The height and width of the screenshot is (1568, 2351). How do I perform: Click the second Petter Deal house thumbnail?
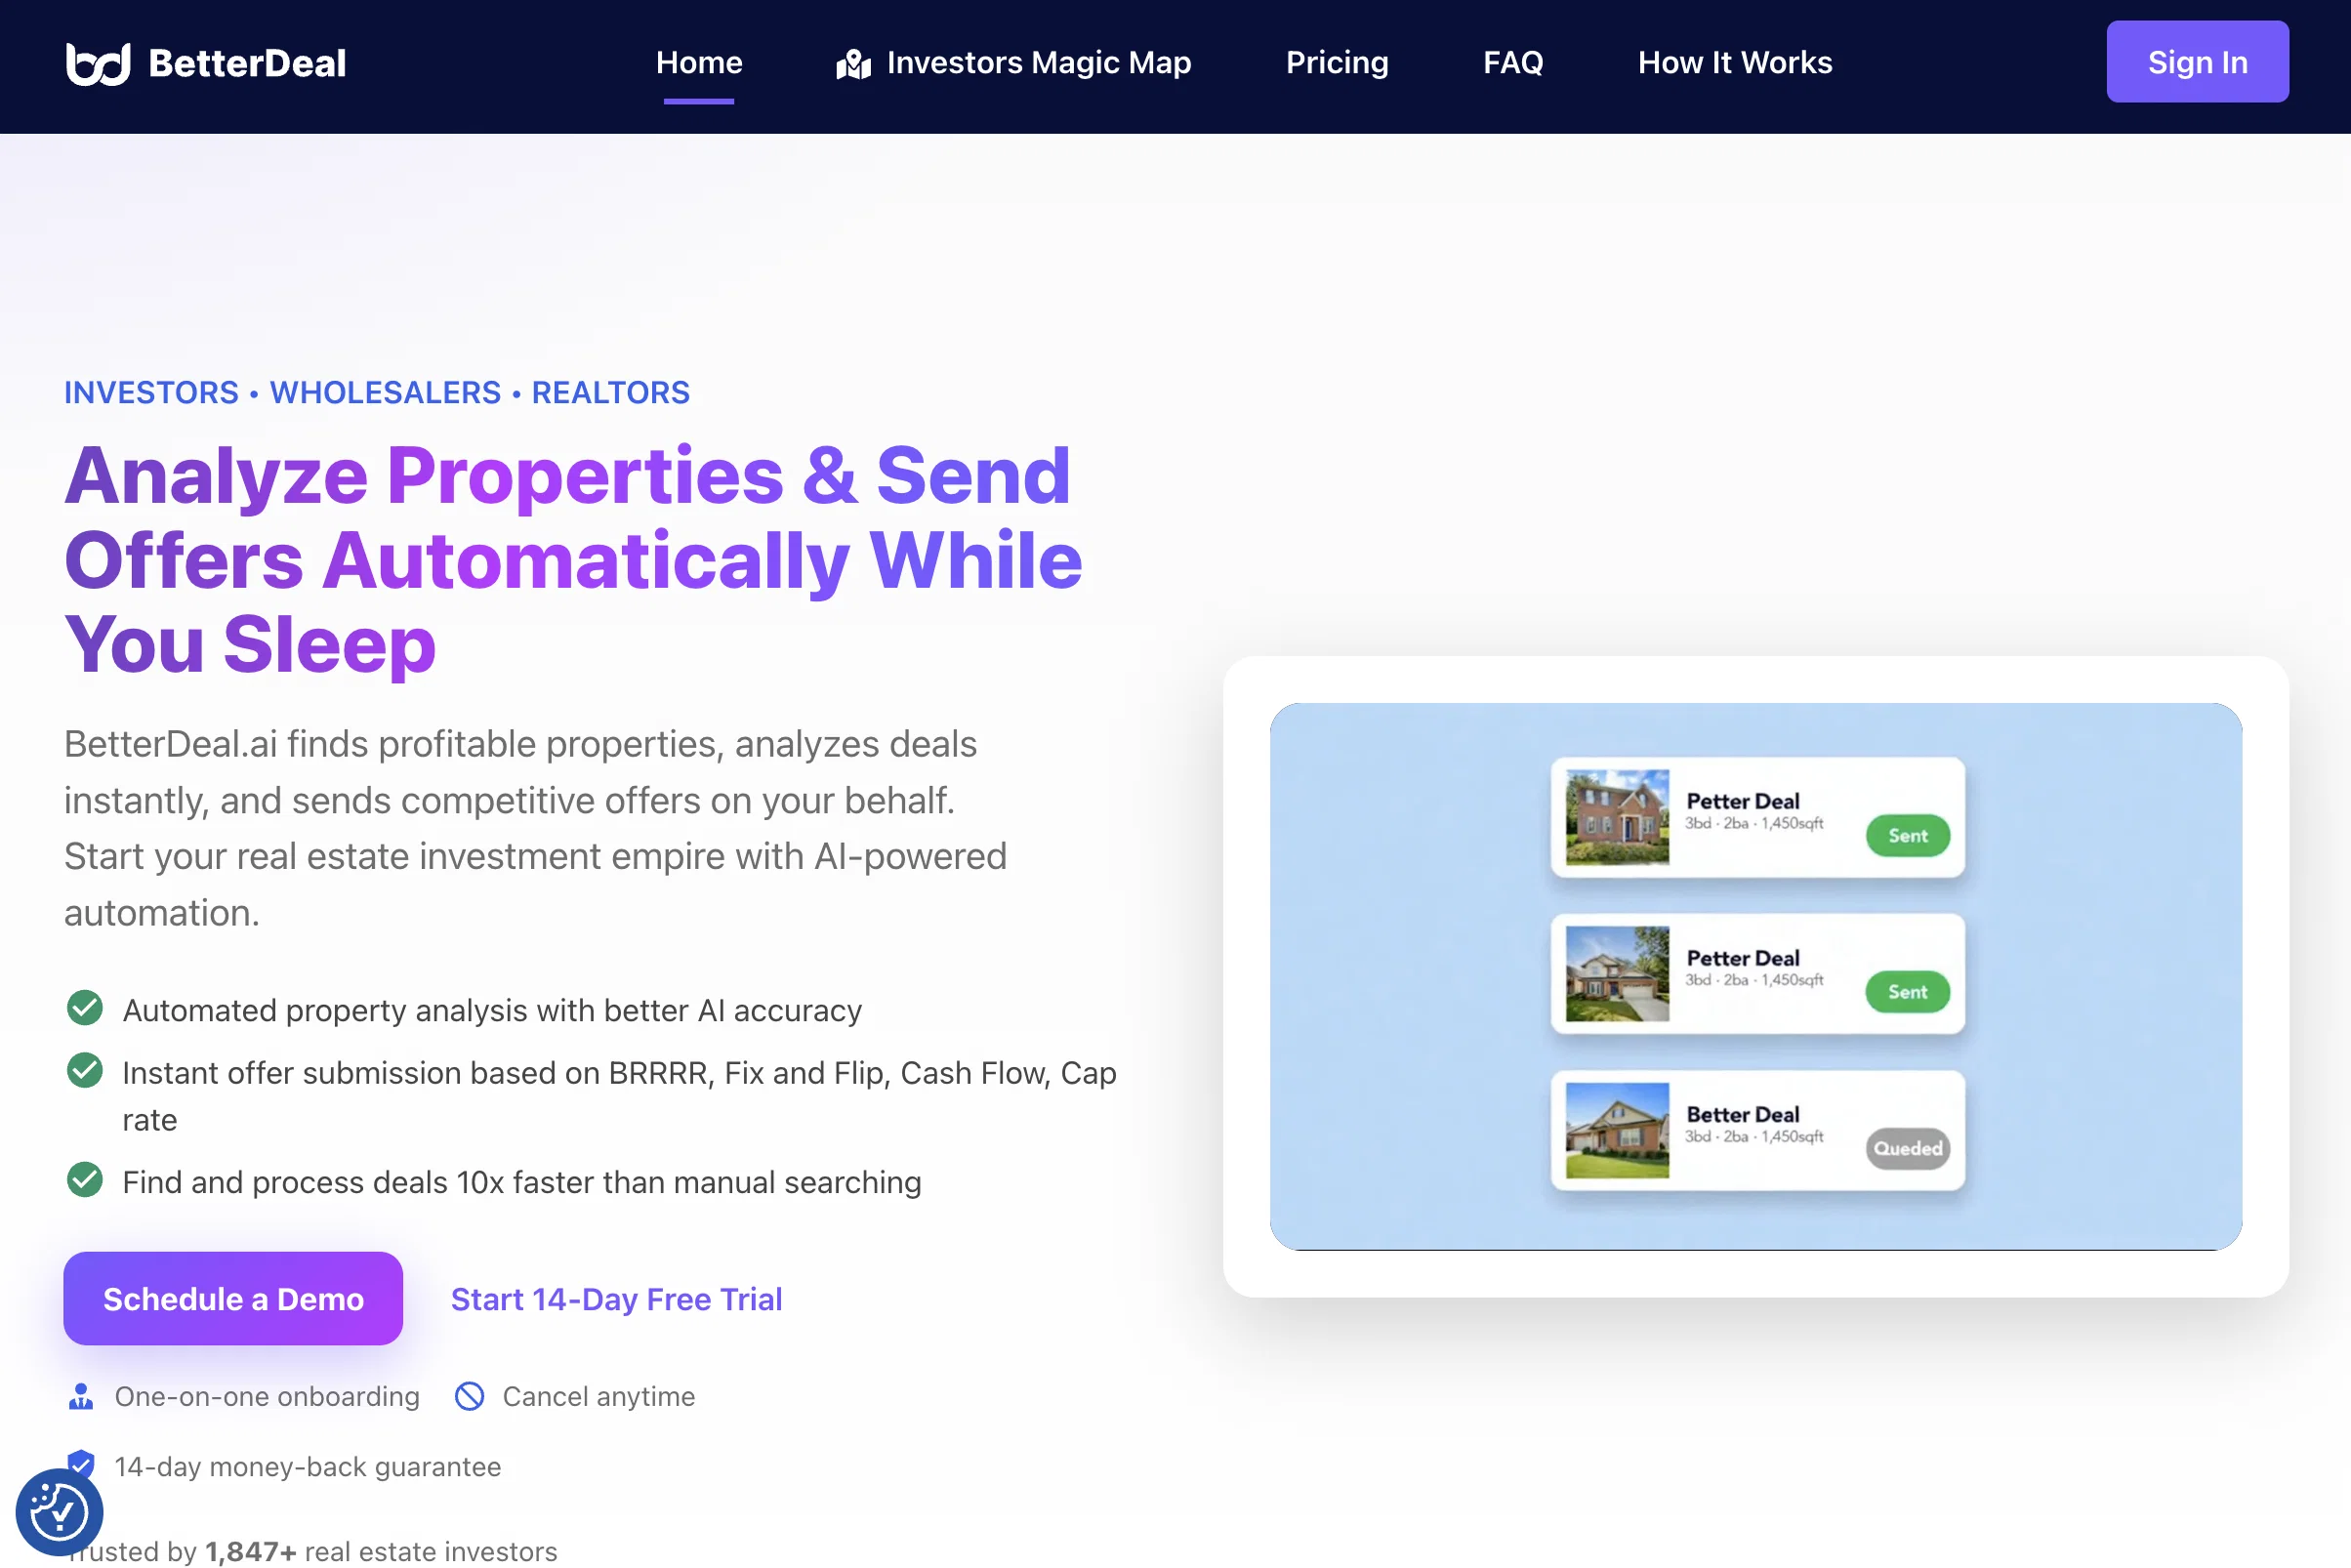[x=1616, y=973]
